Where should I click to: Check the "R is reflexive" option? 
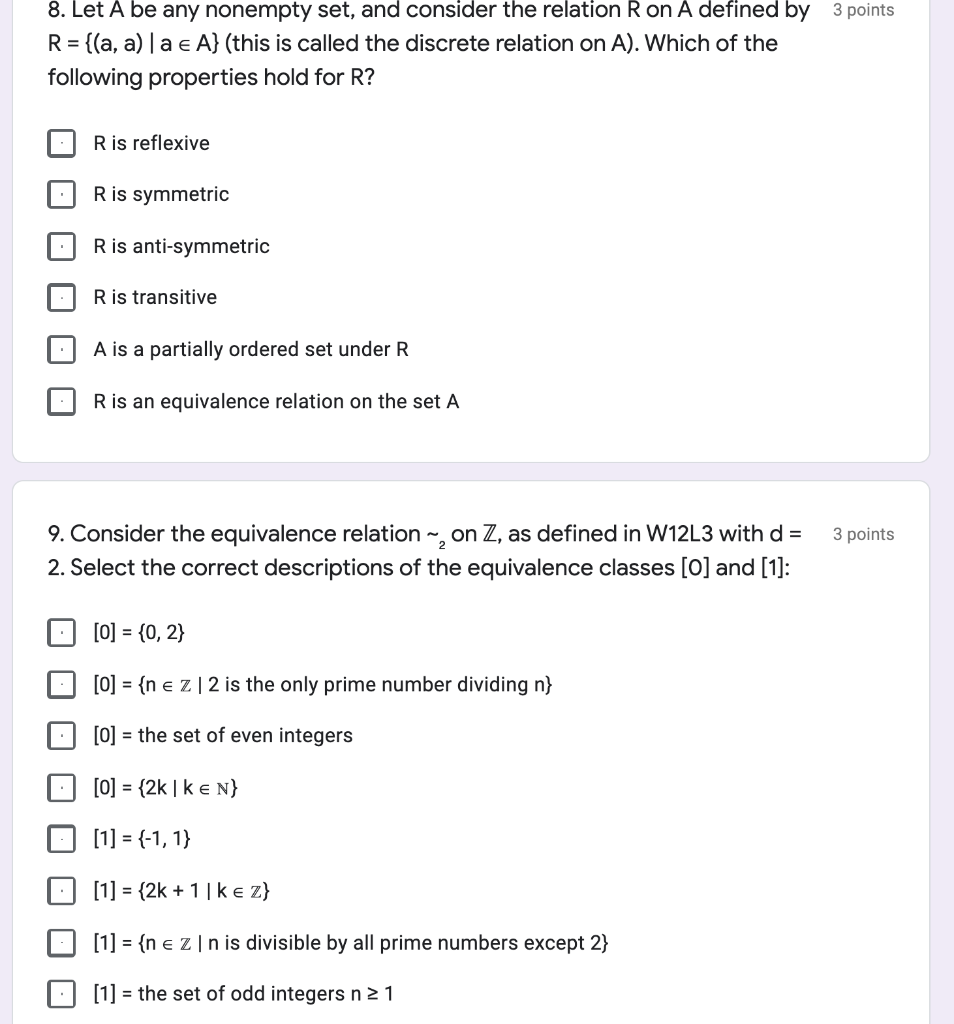(x=61, y=143)
